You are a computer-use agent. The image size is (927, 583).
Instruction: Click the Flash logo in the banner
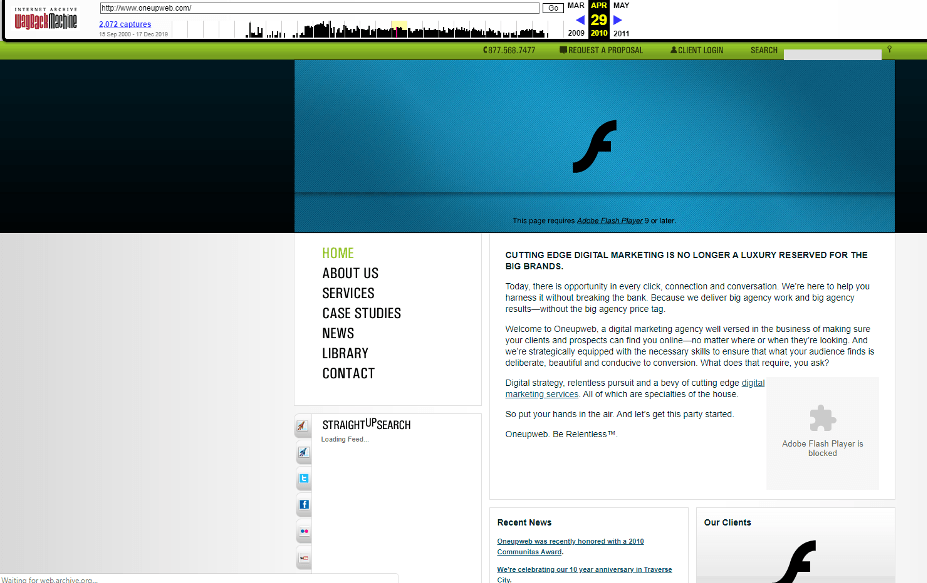[595, 146]
